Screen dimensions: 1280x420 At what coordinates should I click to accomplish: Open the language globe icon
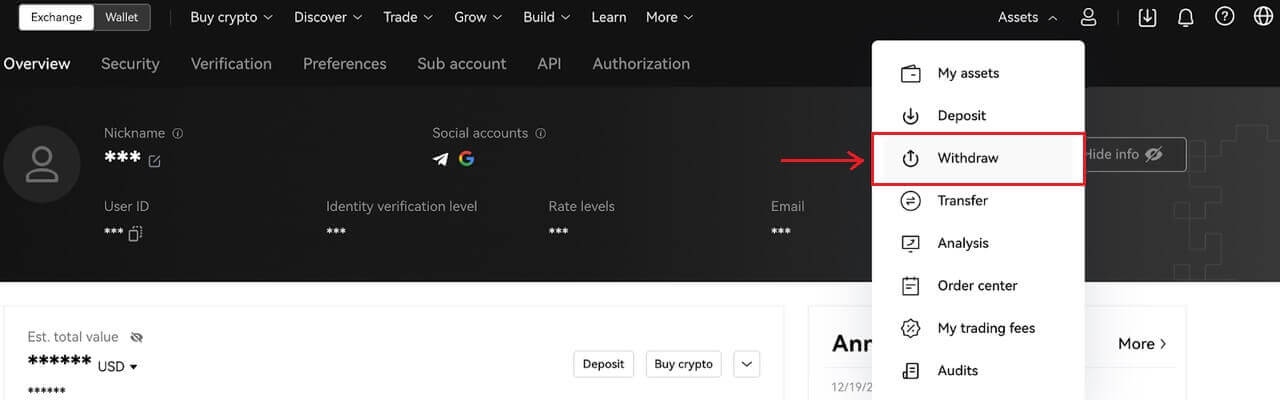coord(1263,17)
